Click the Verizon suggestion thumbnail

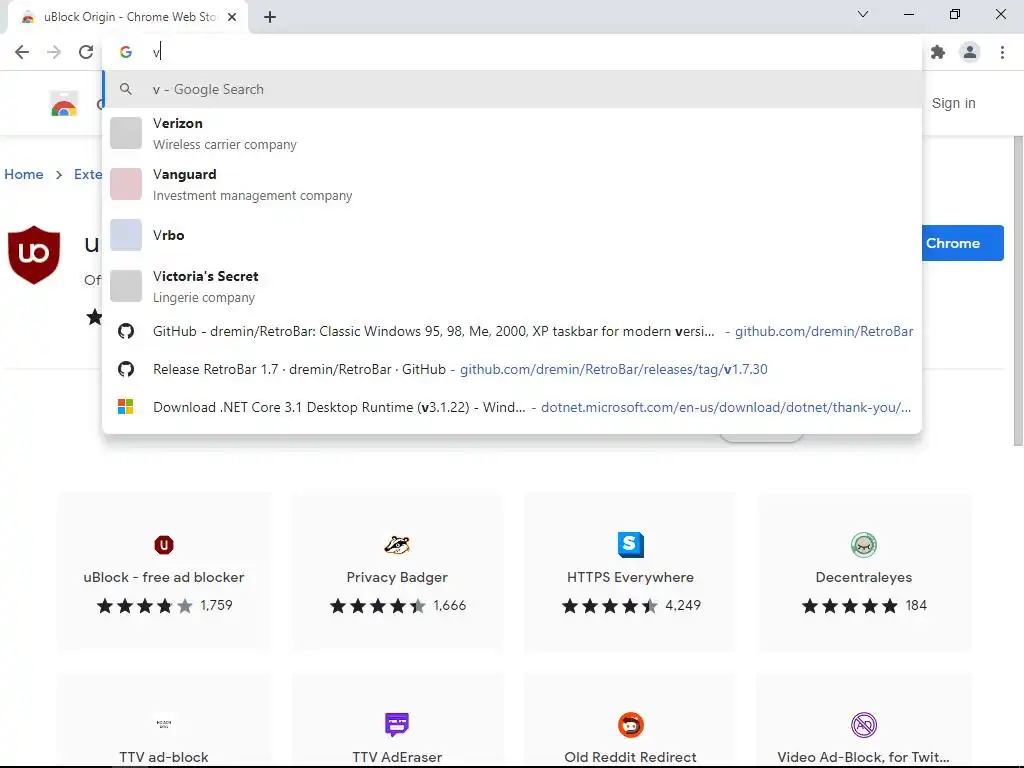click(x=125, y=133)
